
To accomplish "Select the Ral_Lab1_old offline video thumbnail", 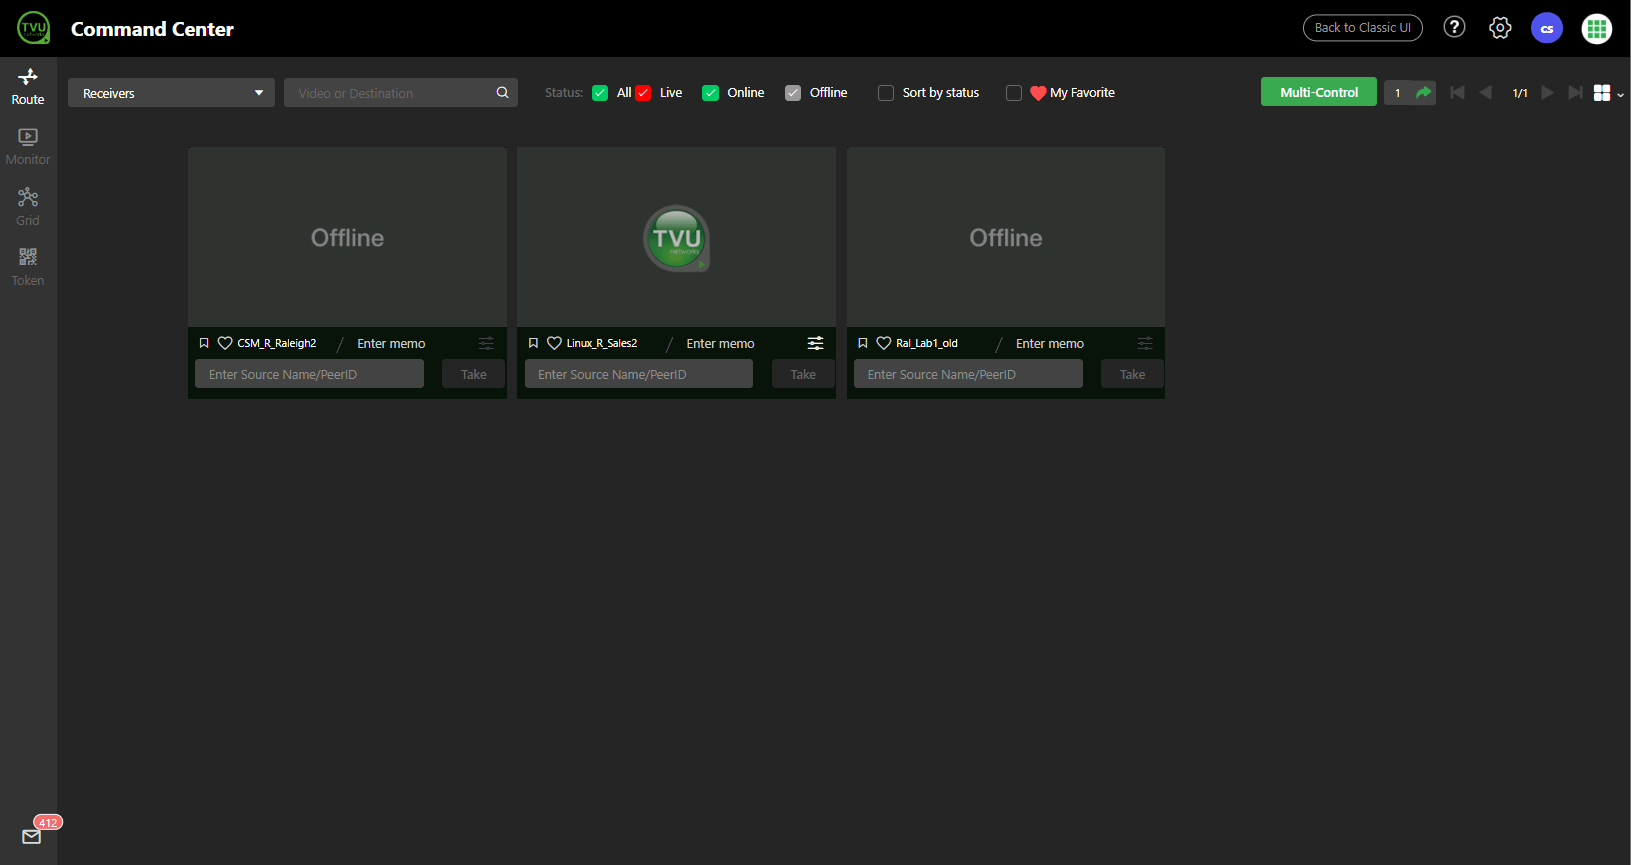I will (x=1006, y=237).
